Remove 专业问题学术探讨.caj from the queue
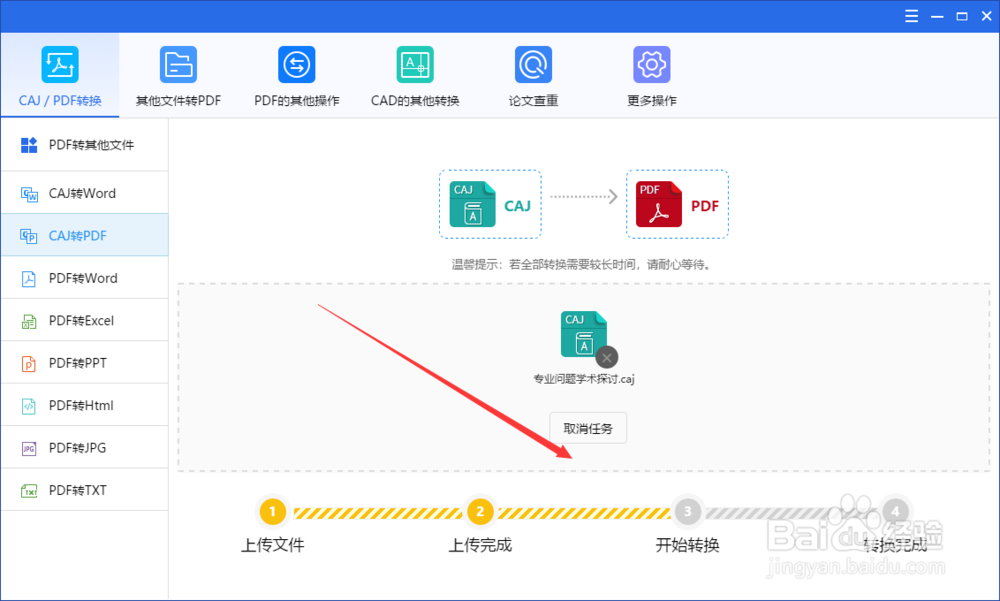 [x=606, y=357]
